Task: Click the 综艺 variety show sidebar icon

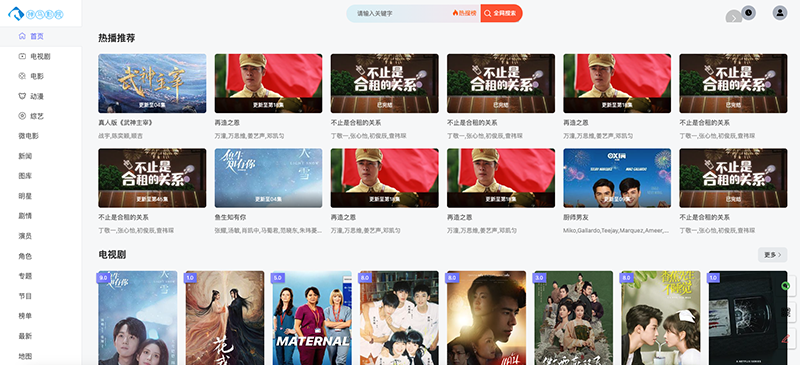Action: [x=22, y=116]
